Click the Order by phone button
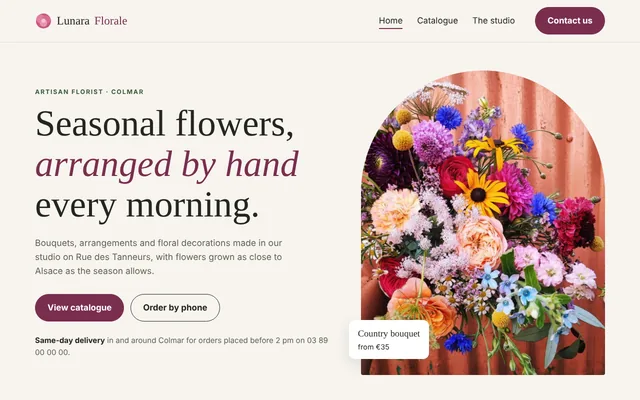The height and width of the screenshot is (400, 640). coord(175,308)
